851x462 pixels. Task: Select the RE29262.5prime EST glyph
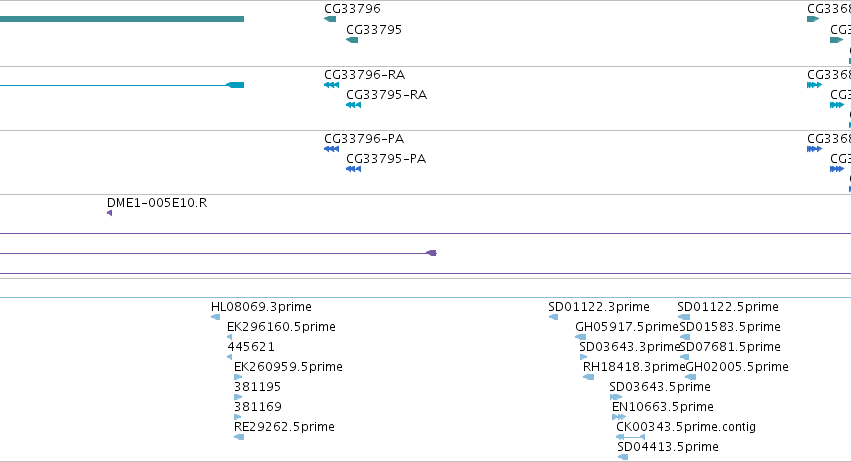click(239, 437)
